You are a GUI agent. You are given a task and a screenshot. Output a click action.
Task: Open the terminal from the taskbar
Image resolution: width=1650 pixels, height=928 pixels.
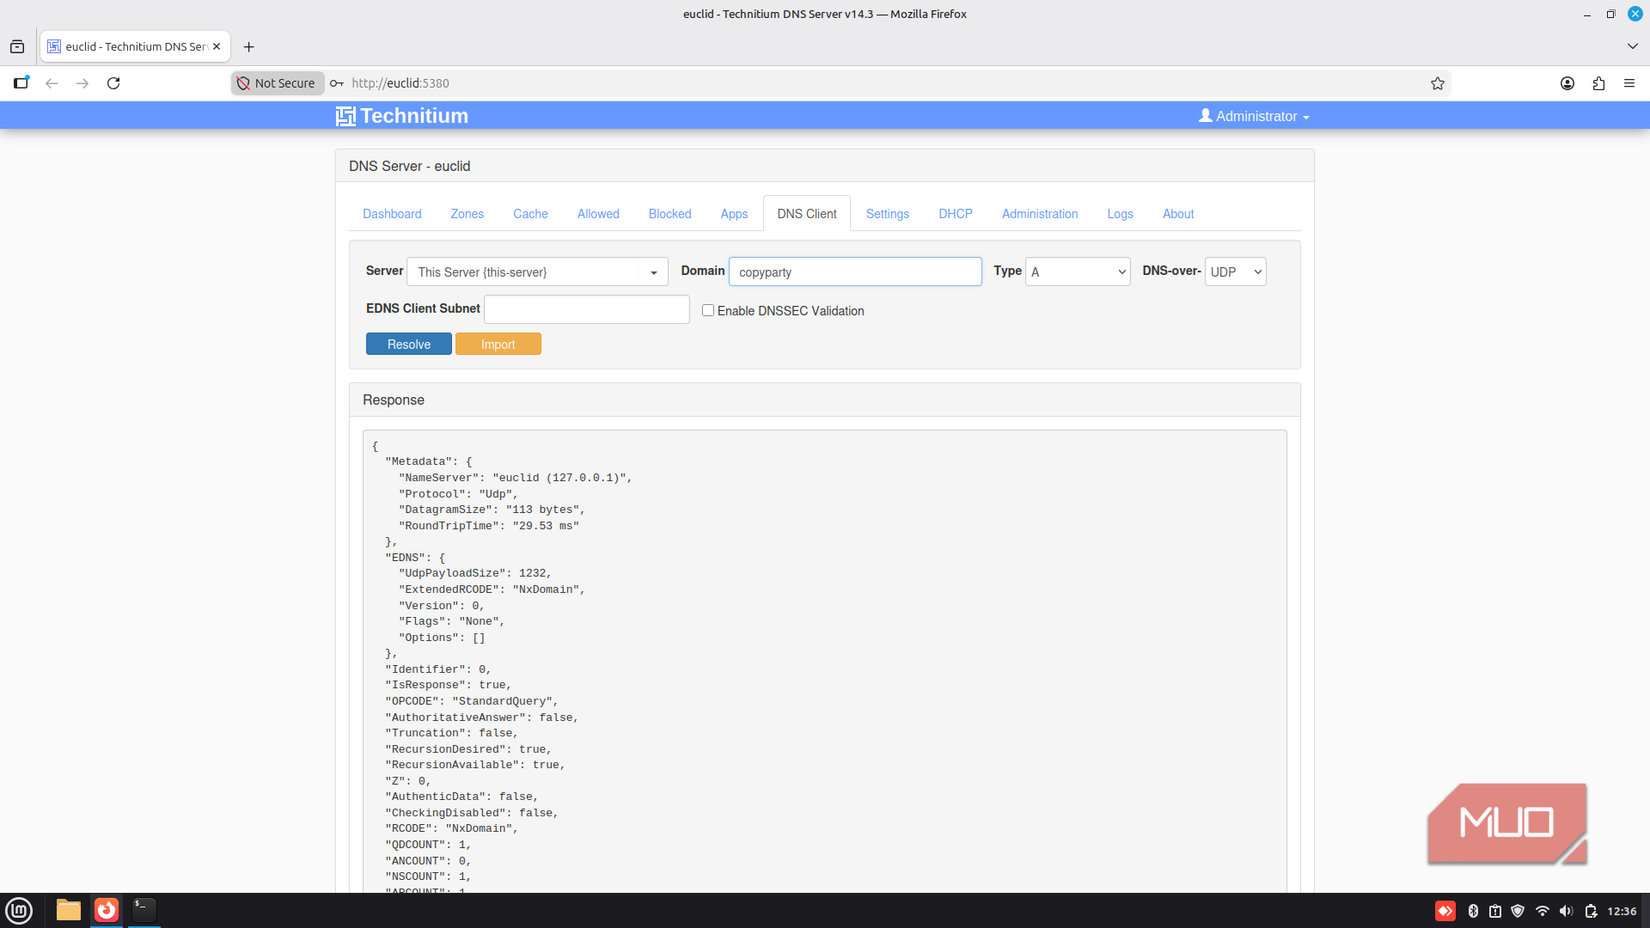click(x=143, y=911)
